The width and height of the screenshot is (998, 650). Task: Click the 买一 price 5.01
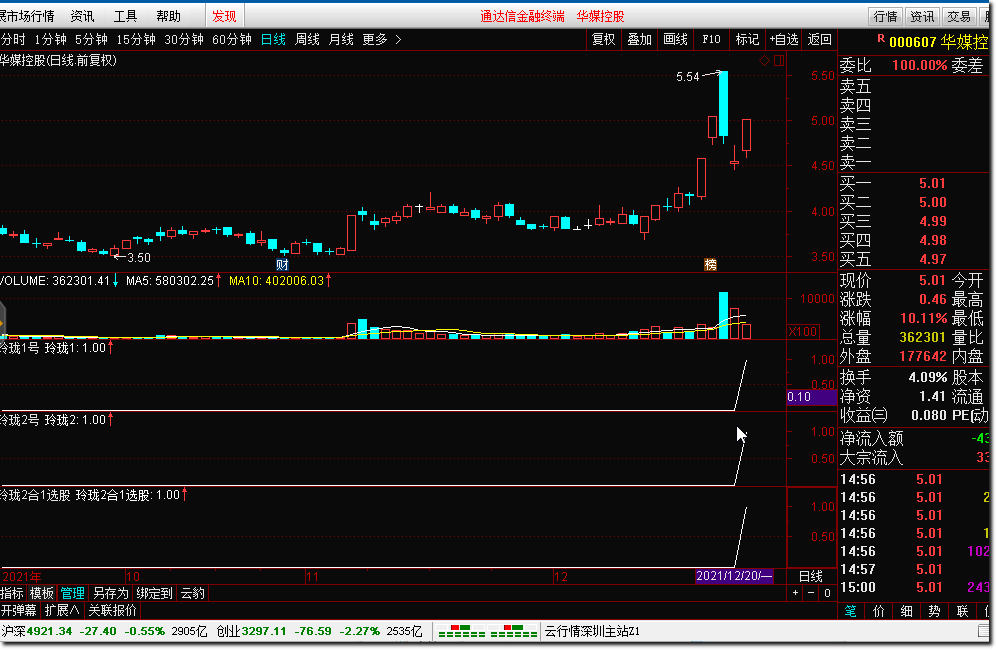pyautogui.click(x=932, y=183)
